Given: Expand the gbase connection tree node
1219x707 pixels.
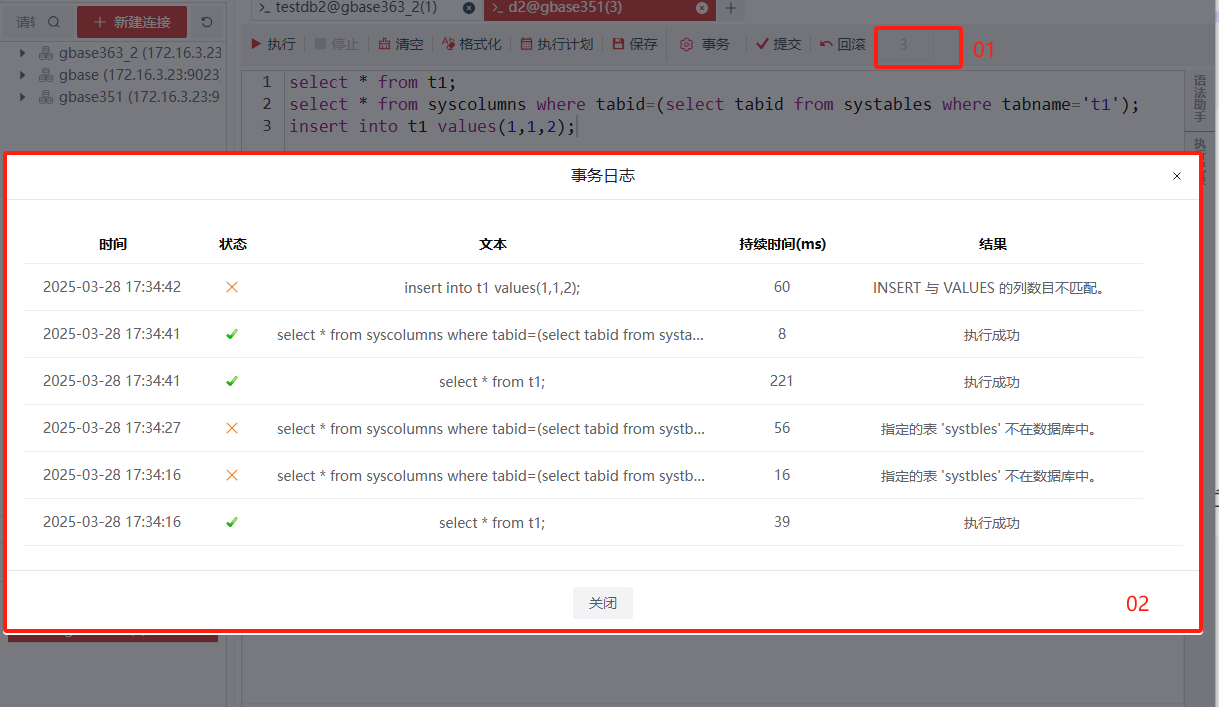Looking at the screenshot, I should point(23,75).
